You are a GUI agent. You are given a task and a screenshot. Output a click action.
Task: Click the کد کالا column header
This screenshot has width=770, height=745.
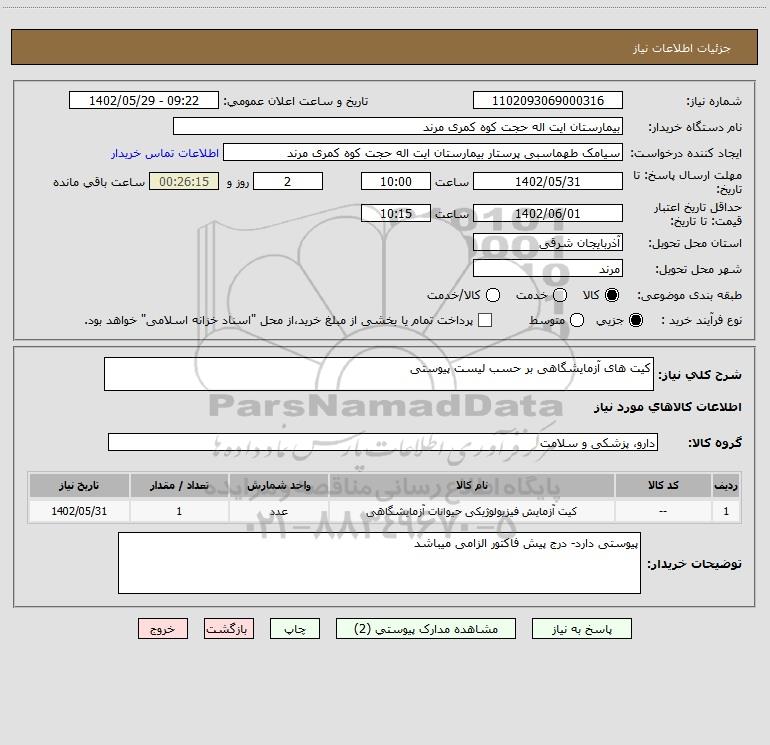(x=663, y=485)
